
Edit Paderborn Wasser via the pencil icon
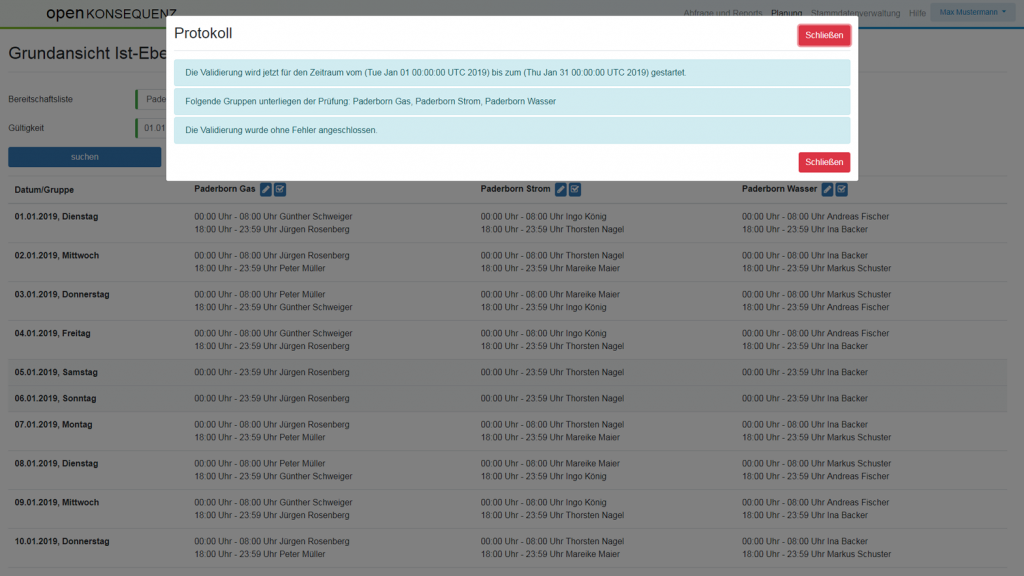pyautogui.click(x=827, y=189)
